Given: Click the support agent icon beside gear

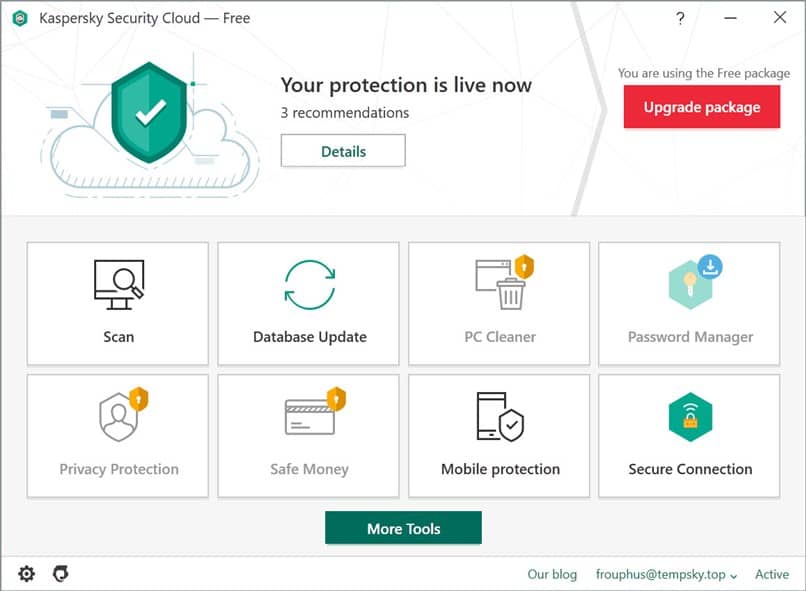Looking at the screenshot, I should tap(61, 574).
